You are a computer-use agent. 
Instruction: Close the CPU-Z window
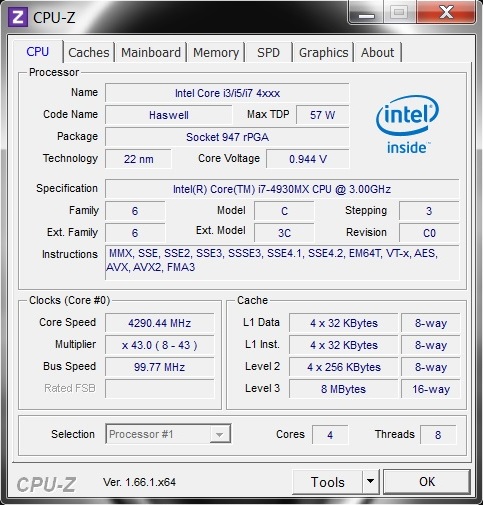(x=446, y=12)
